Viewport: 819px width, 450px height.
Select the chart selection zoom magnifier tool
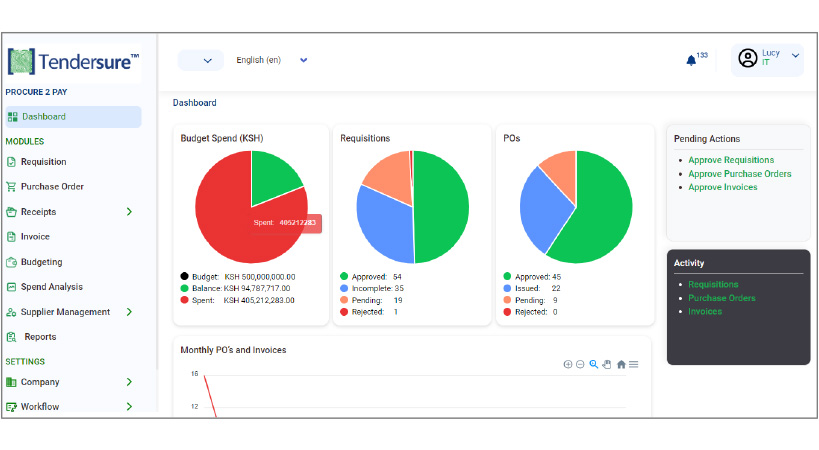point(593,364)
